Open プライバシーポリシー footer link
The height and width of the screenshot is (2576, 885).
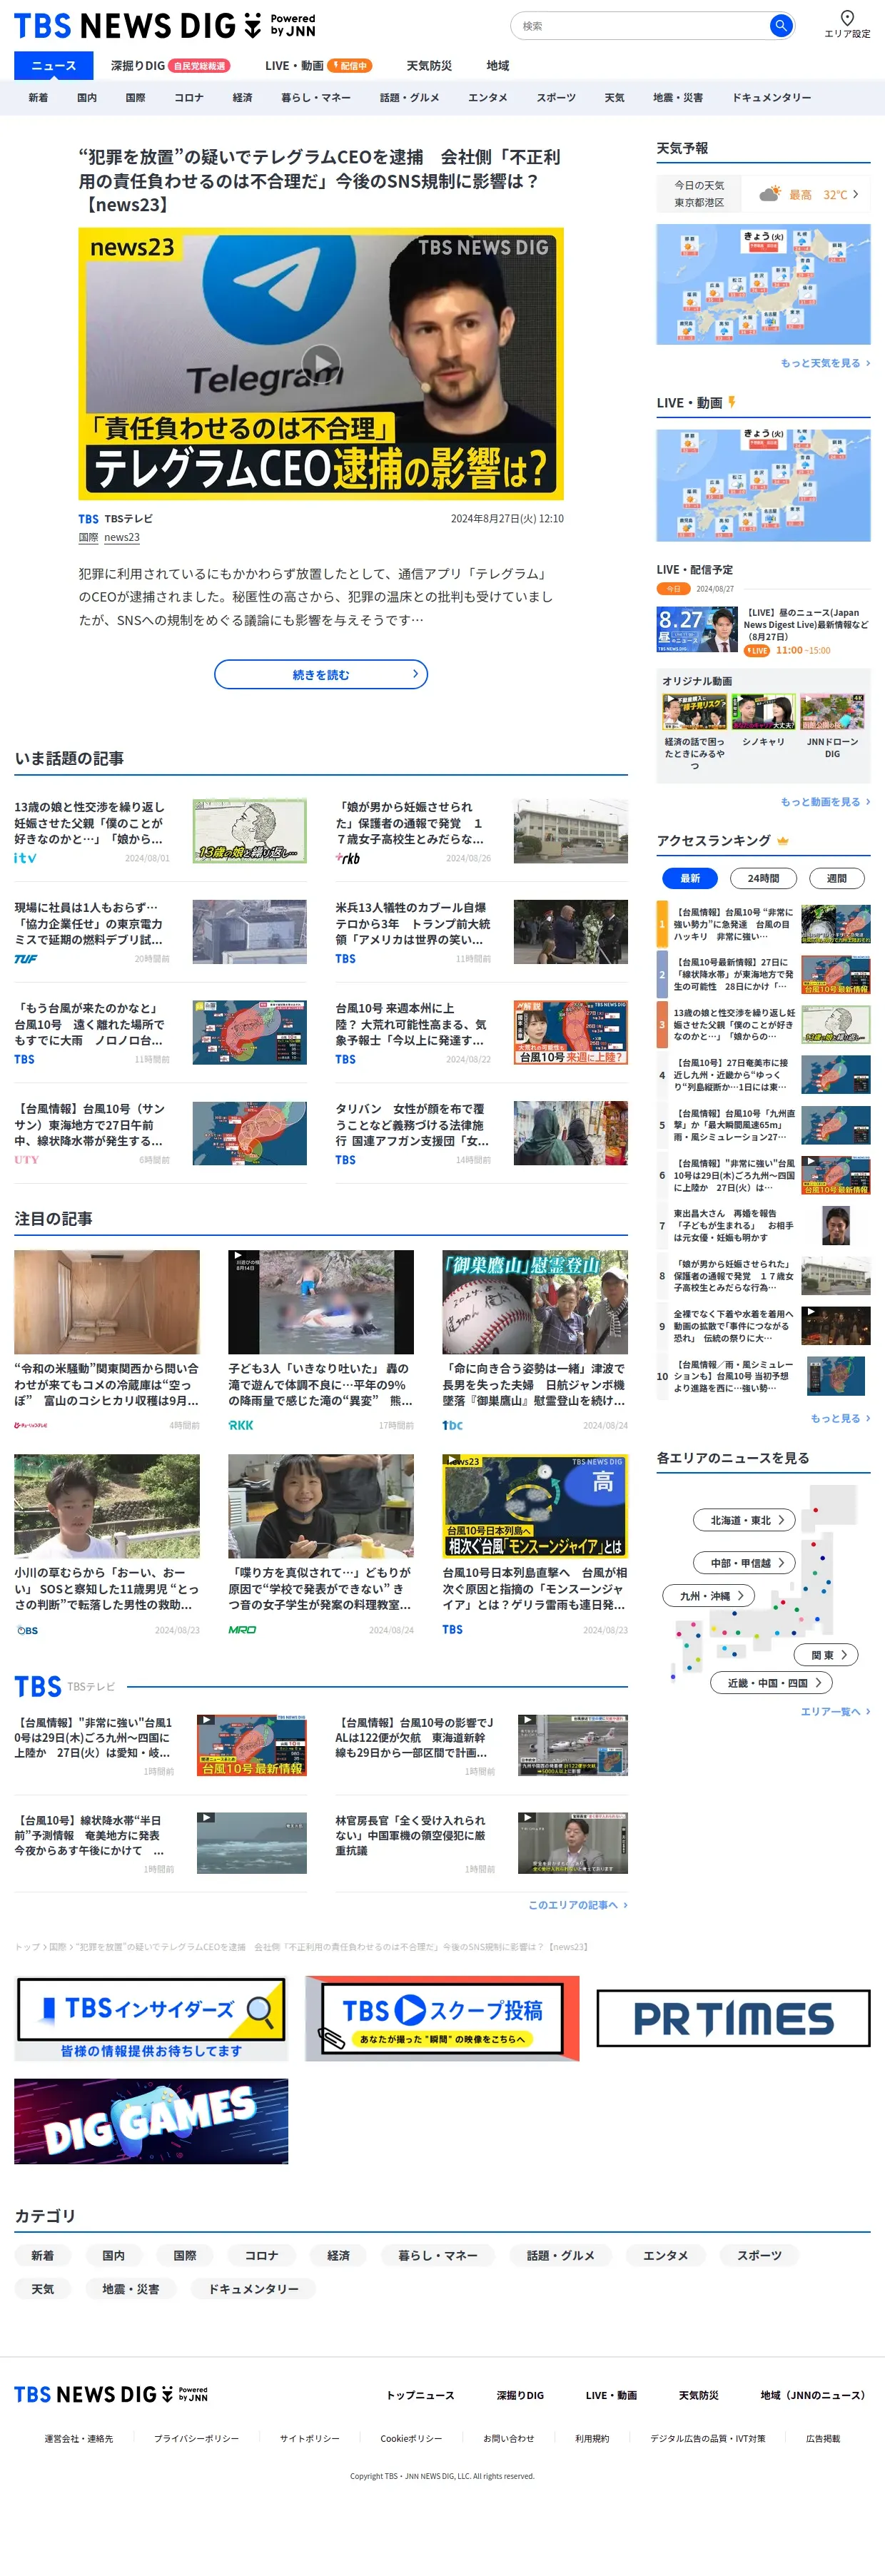pos(196,2439)
